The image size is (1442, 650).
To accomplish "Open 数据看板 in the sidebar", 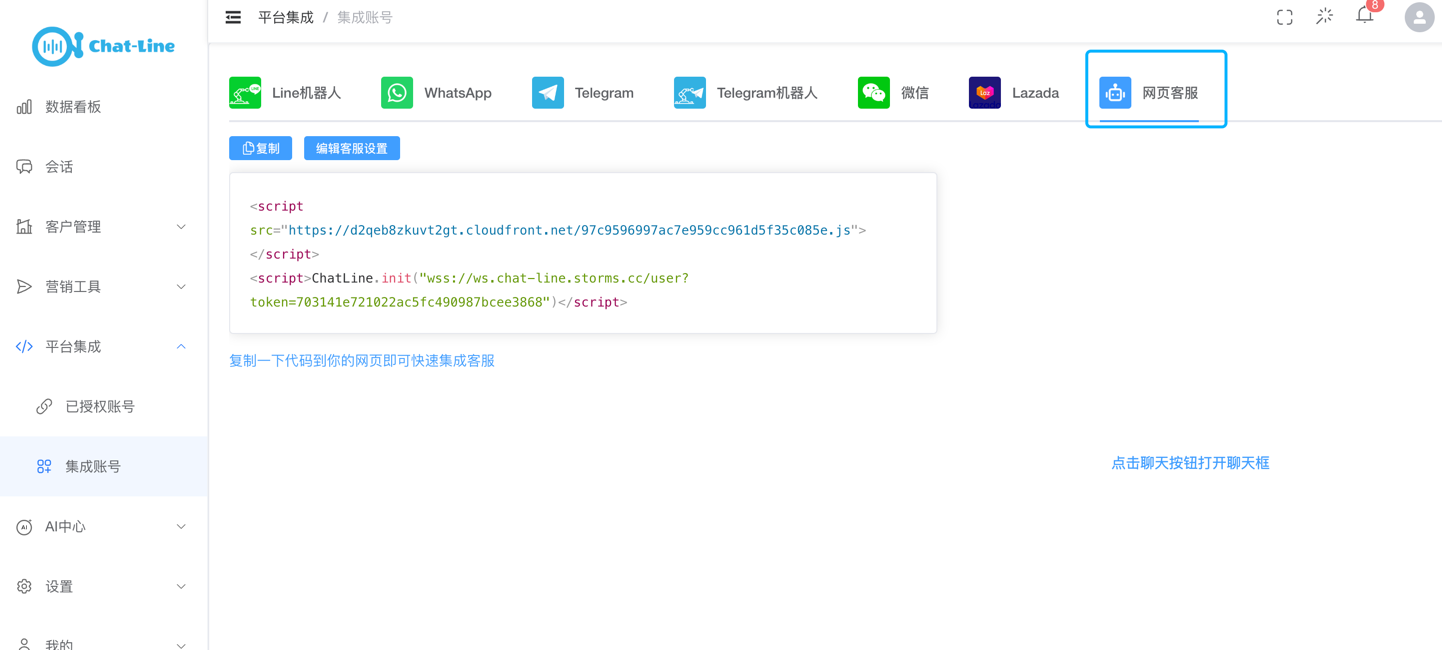I will [x=104, y=107].
